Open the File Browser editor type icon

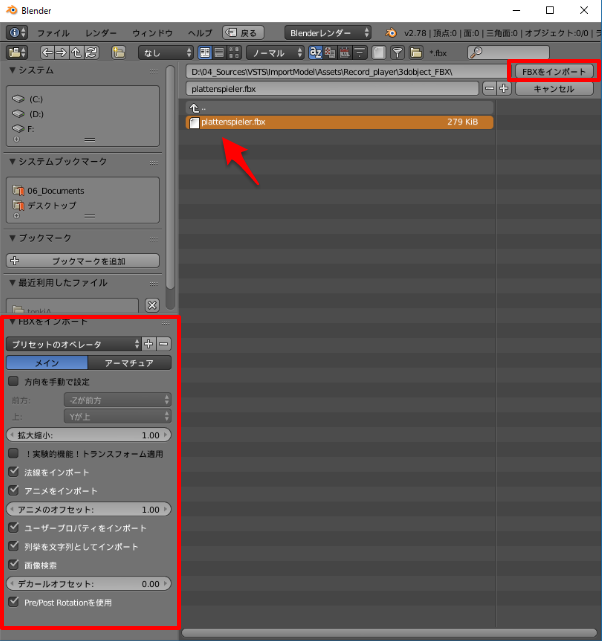pos(17,52)
